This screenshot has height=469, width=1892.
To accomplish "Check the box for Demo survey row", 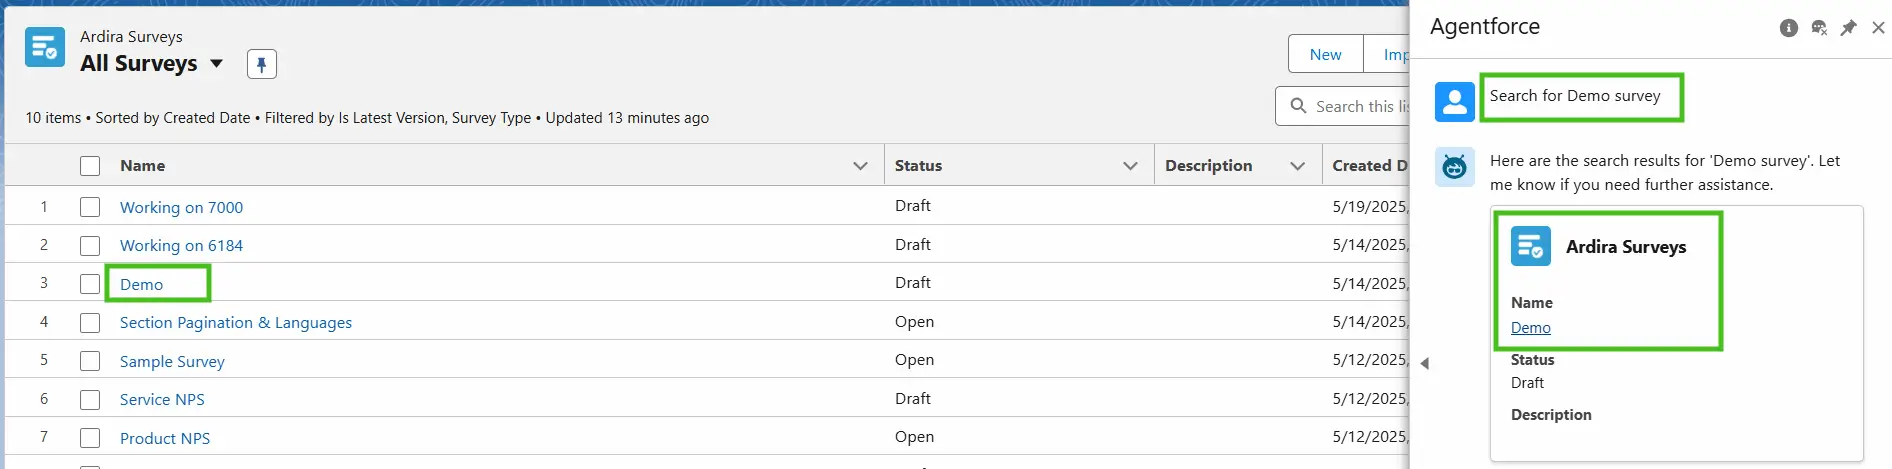I will pos(90,284).
